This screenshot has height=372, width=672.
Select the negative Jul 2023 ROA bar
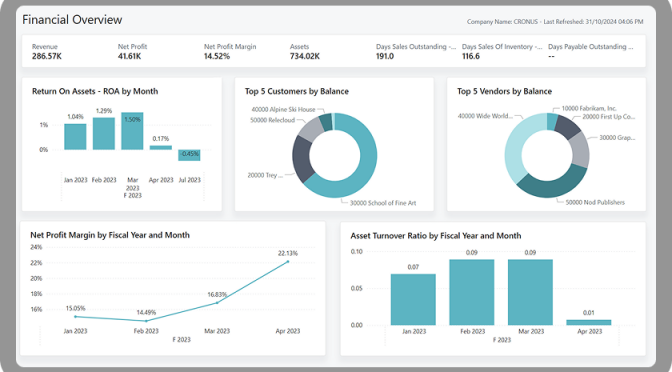pyautogui.click(x=189, y=155)
